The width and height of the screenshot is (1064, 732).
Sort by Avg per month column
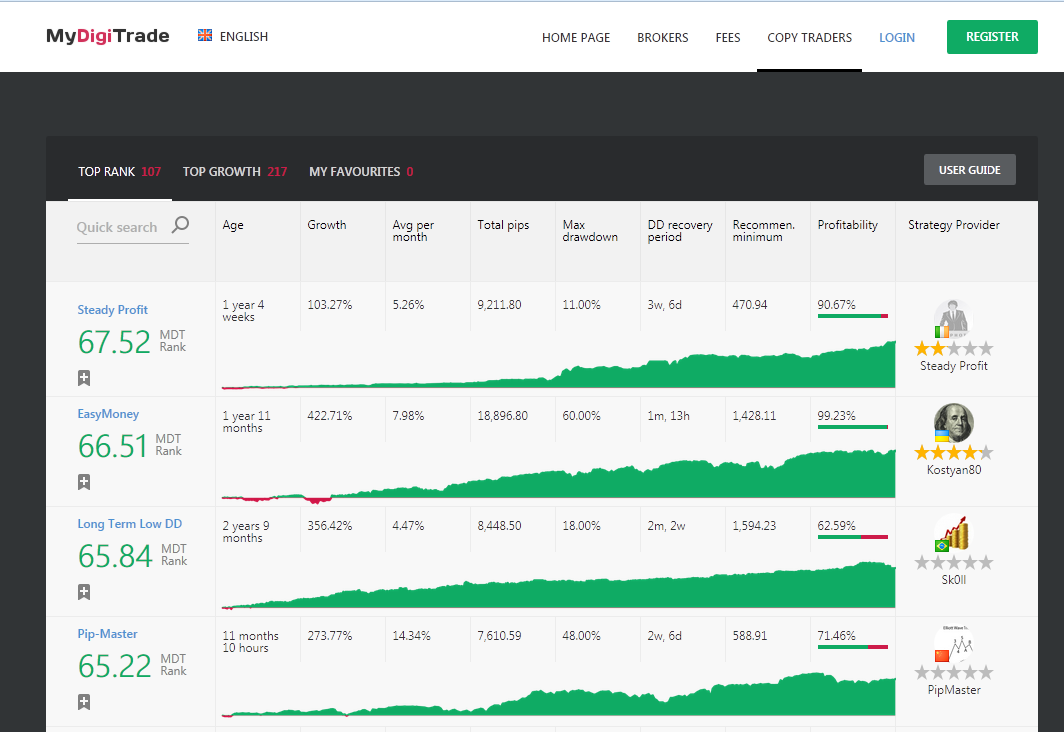413,231
